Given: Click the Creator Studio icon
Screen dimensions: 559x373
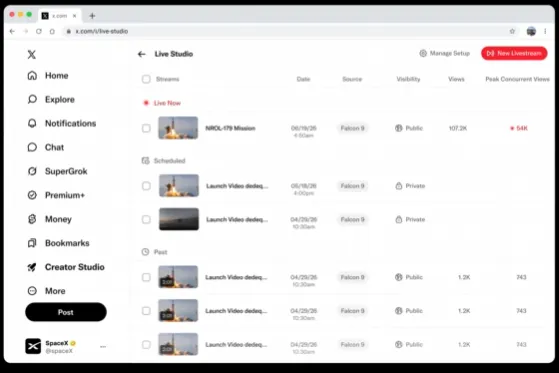Looking at the screenshot, I should (32, 267).
